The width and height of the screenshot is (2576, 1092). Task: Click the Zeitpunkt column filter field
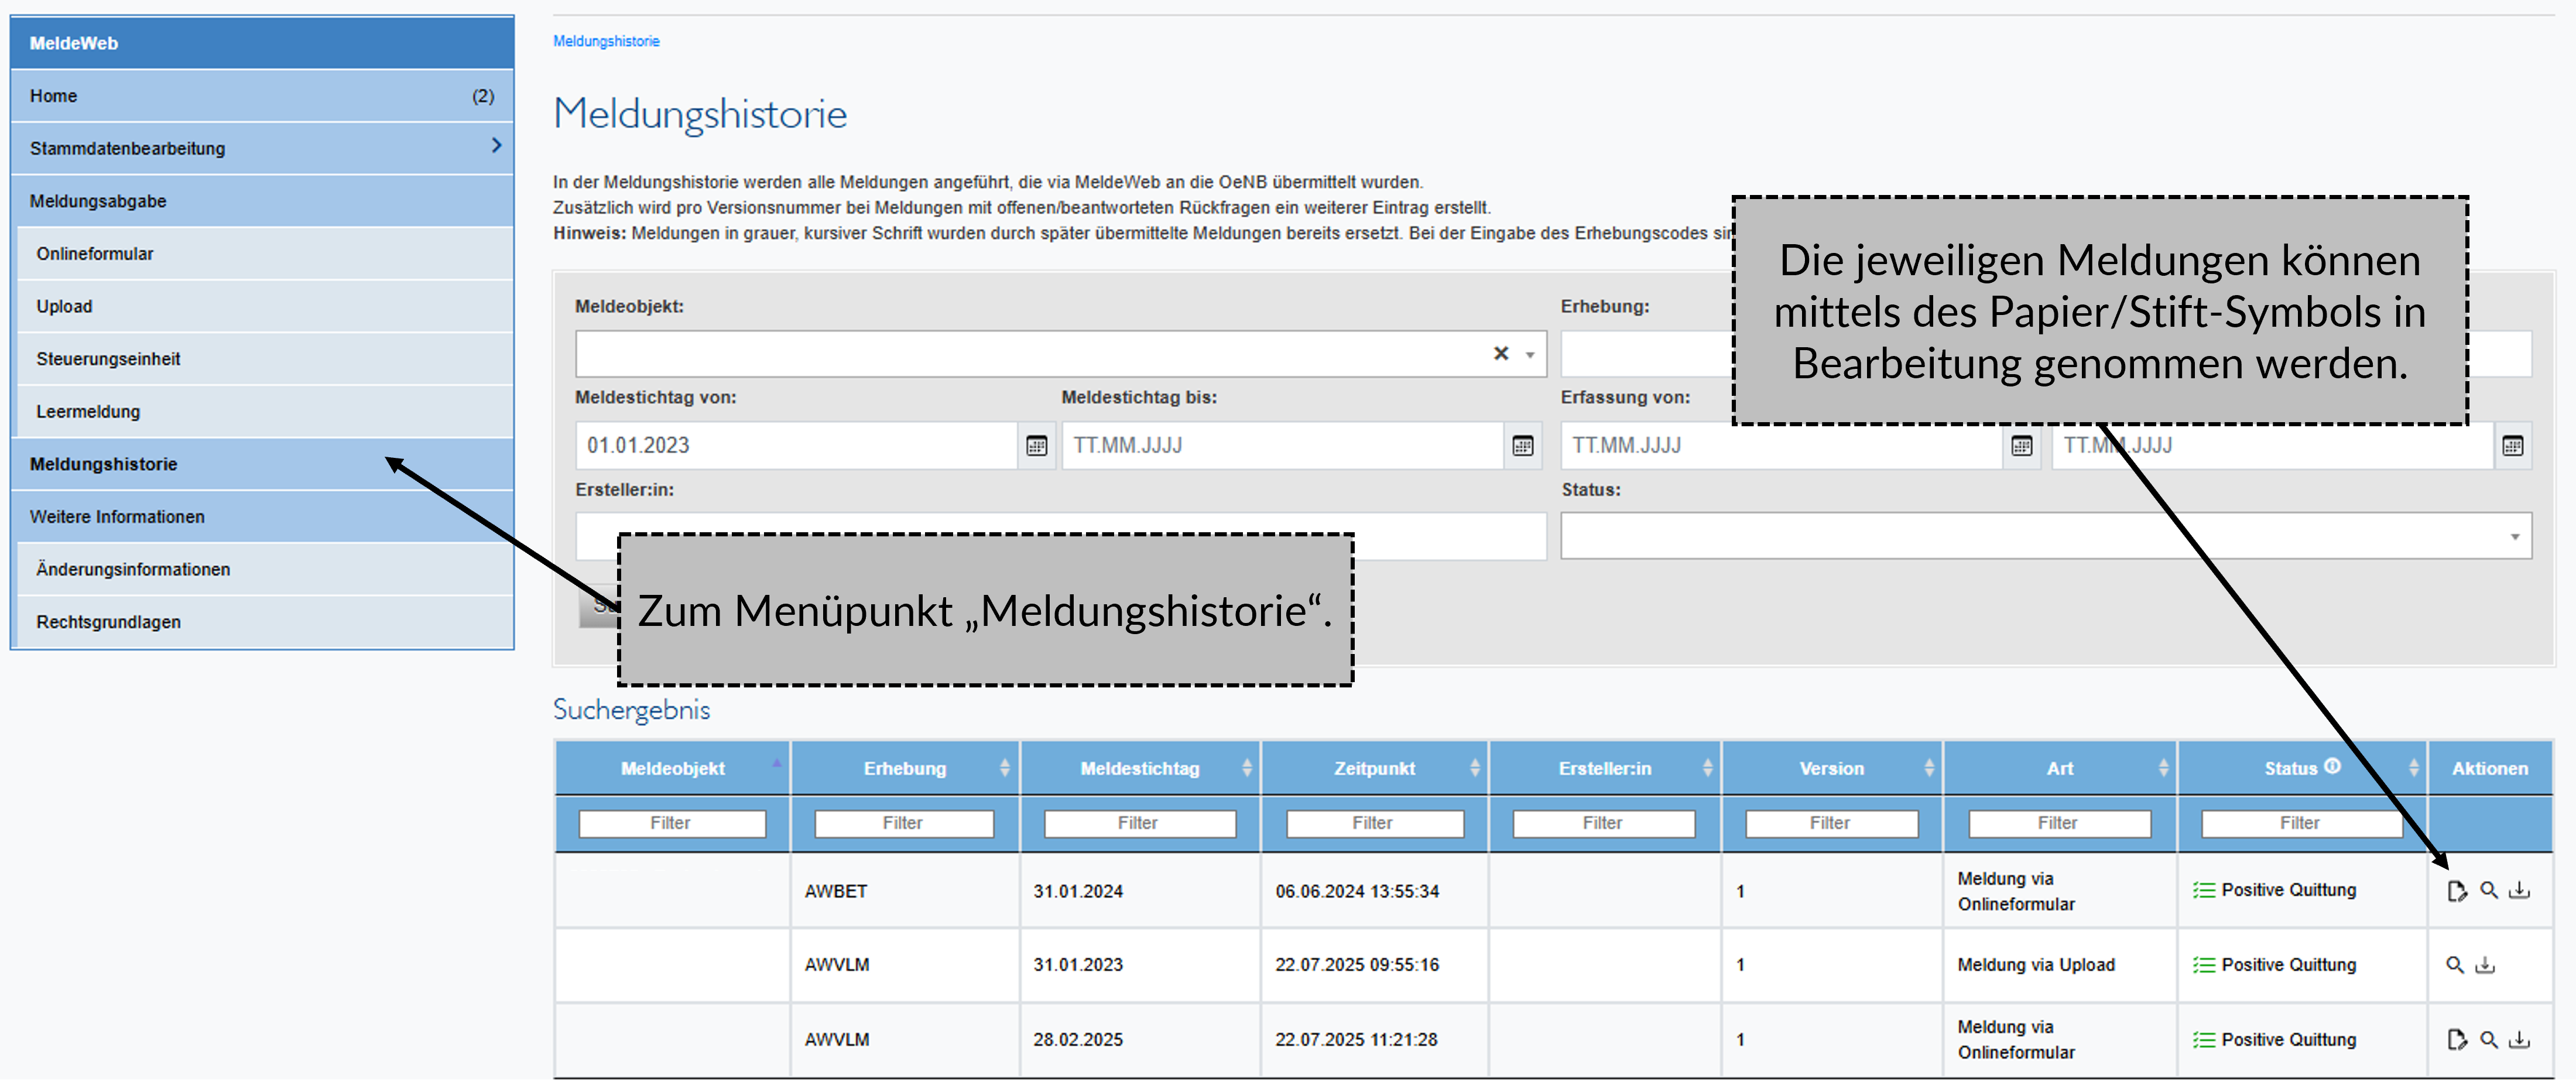pyautogui.click(x=1374, y=823)
